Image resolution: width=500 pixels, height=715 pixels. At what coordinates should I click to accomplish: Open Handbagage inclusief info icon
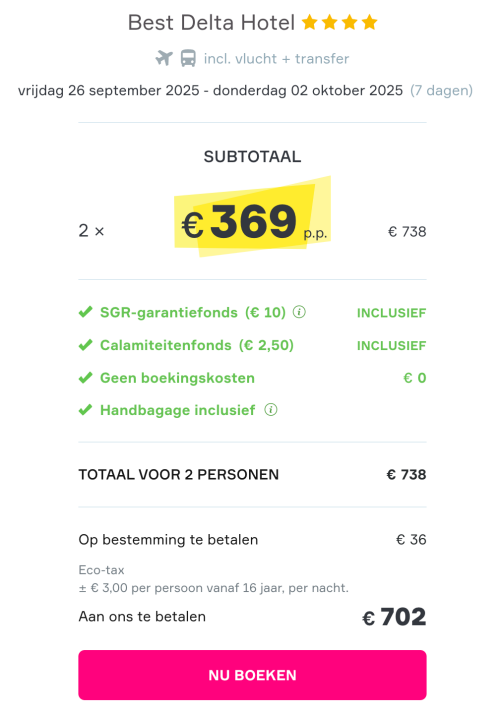[x=271, y=410]
